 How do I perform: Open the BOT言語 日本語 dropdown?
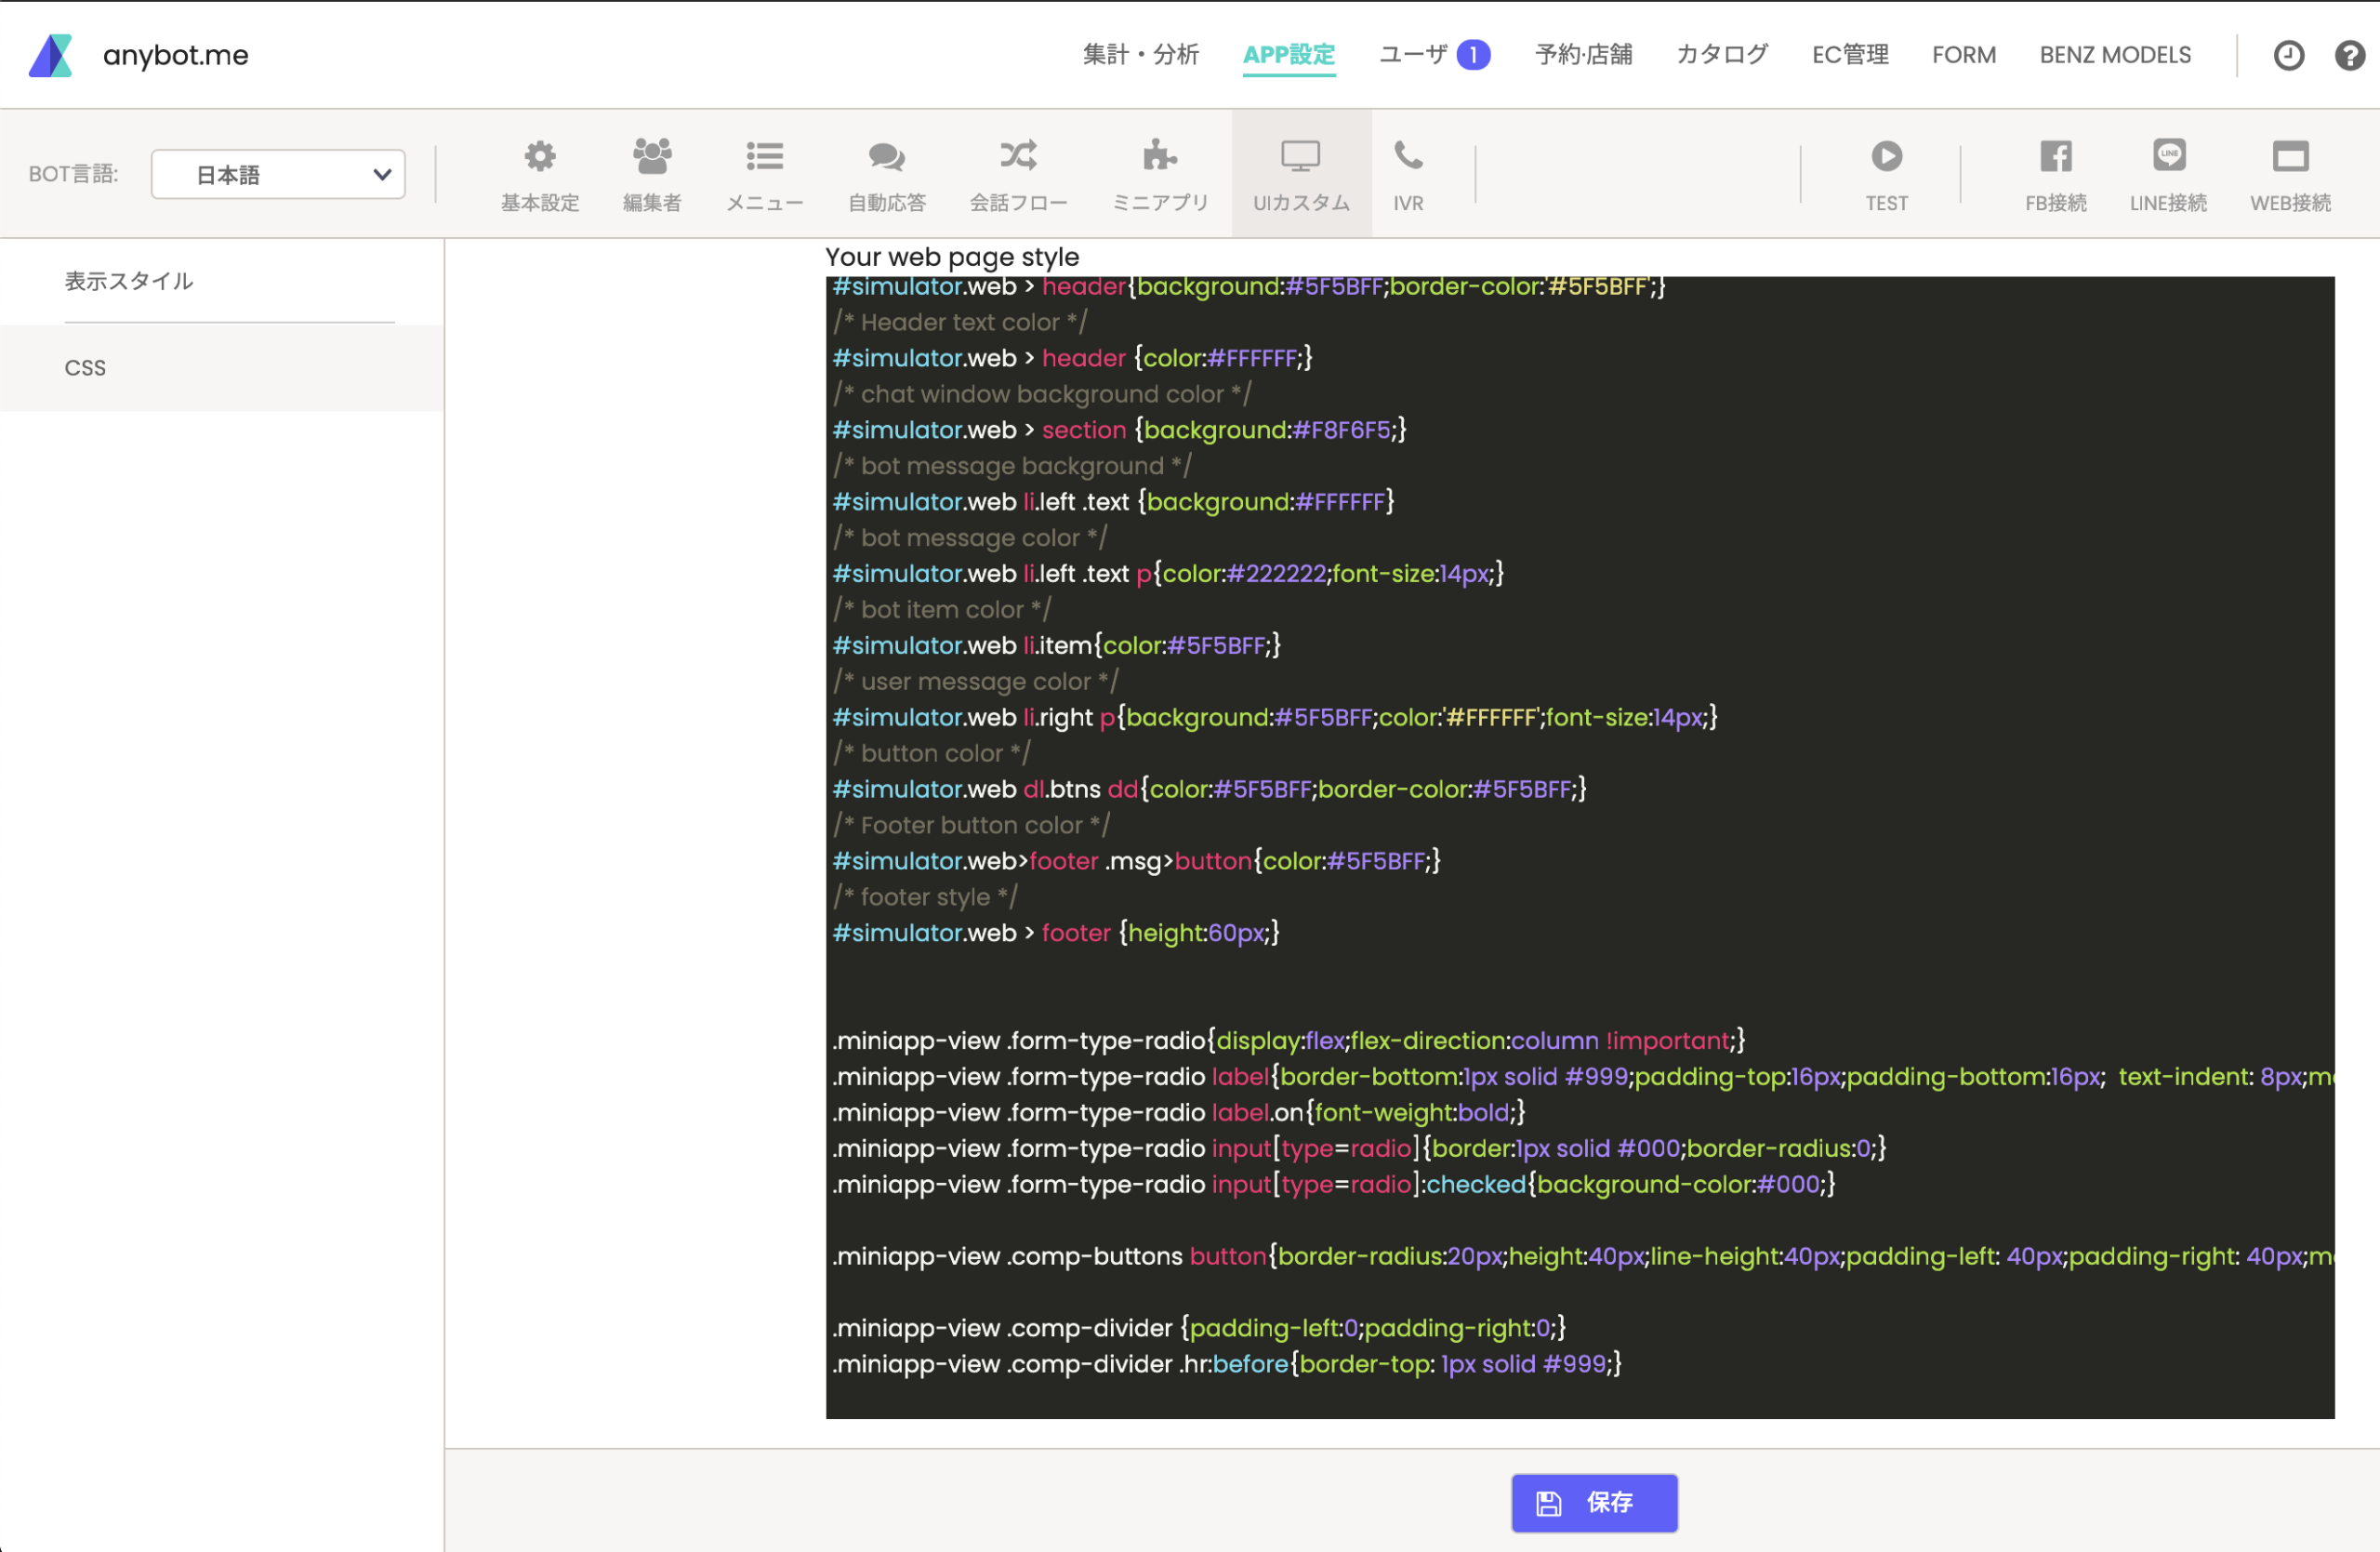(278, 174)
